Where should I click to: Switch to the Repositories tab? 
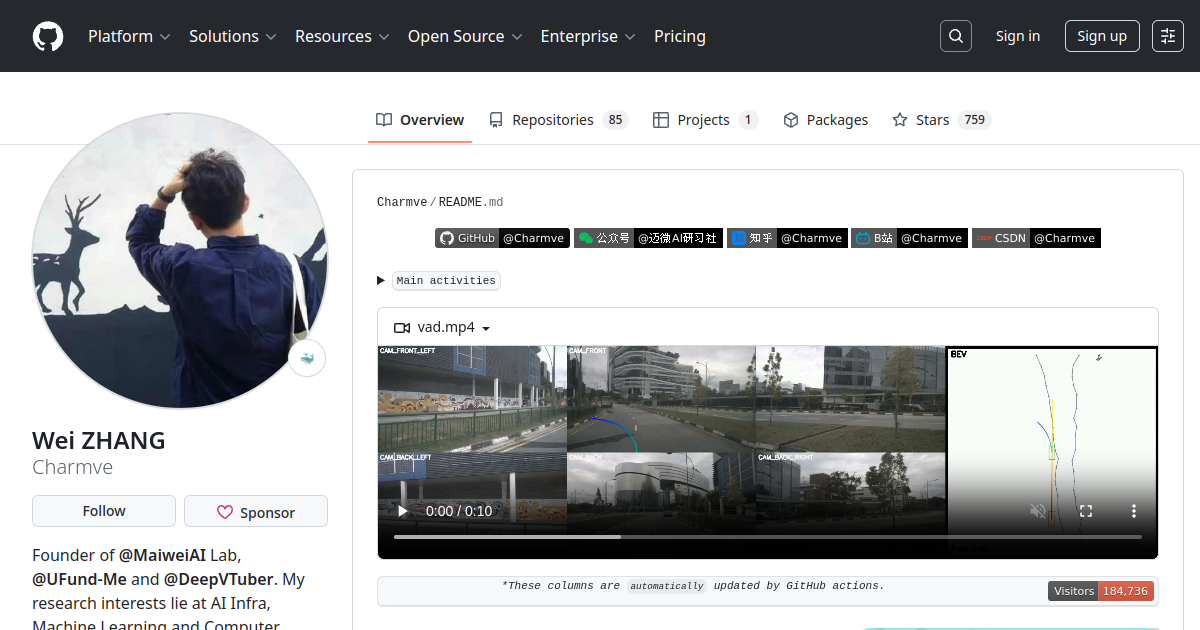pos(558,120)
